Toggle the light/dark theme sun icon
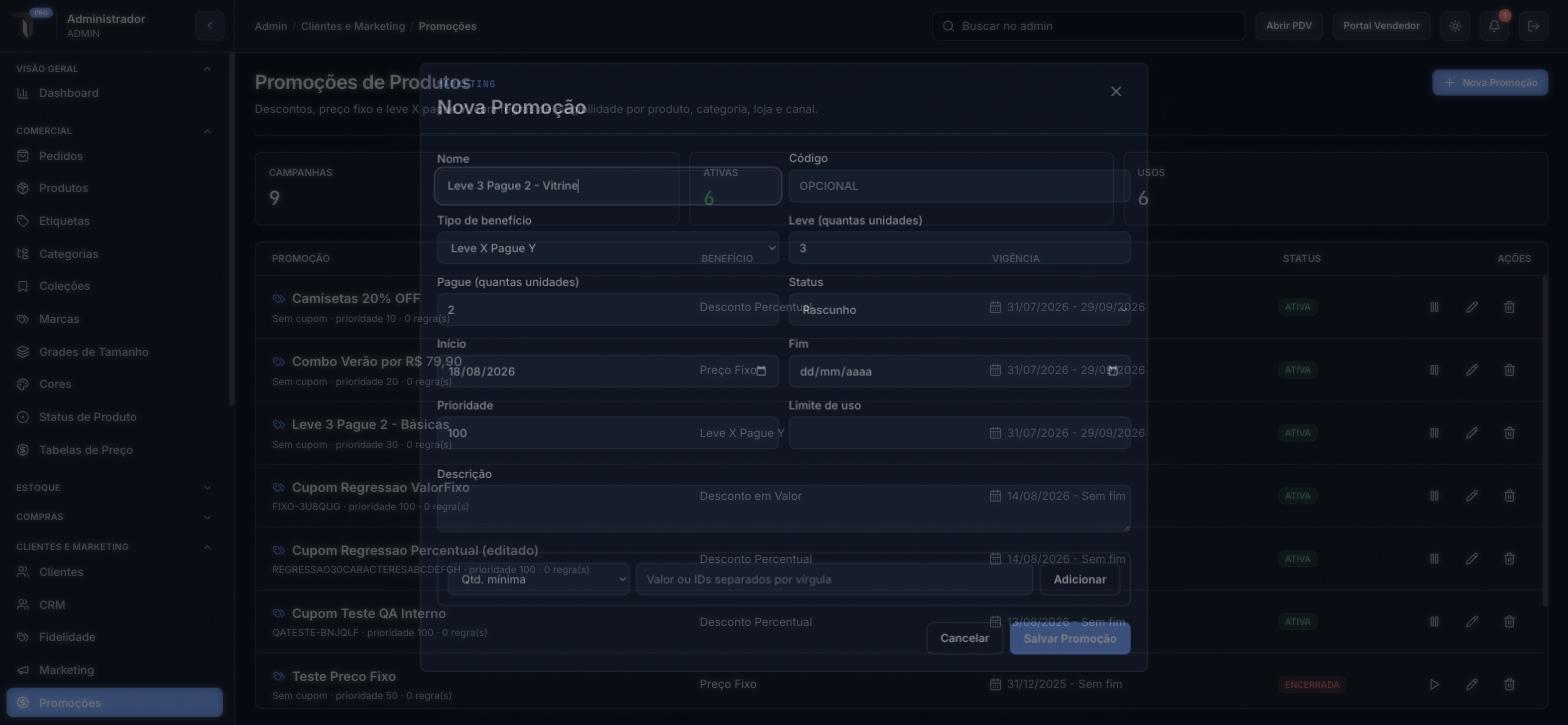Viewport: 1568px width, 725px height. click(1455, 26)
